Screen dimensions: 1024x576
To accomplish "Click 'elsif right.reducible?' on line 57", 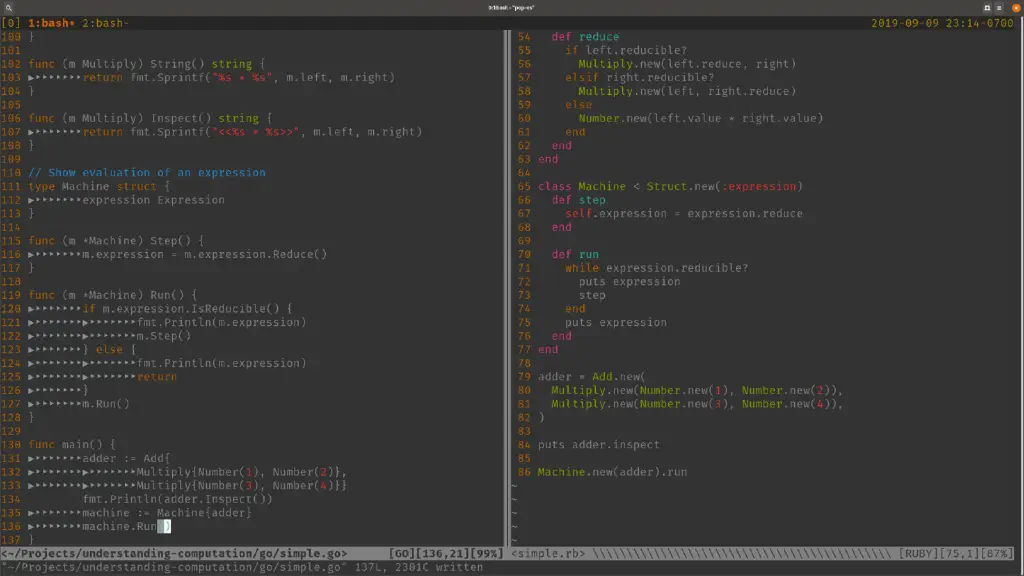I will pyautogui.click(x=640, y=77).
